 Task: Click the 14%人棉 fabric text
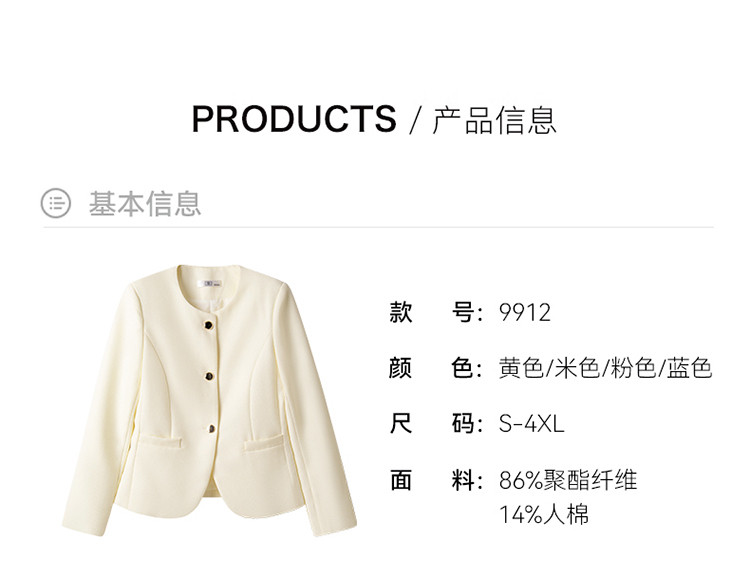click(x=544, y=515)
